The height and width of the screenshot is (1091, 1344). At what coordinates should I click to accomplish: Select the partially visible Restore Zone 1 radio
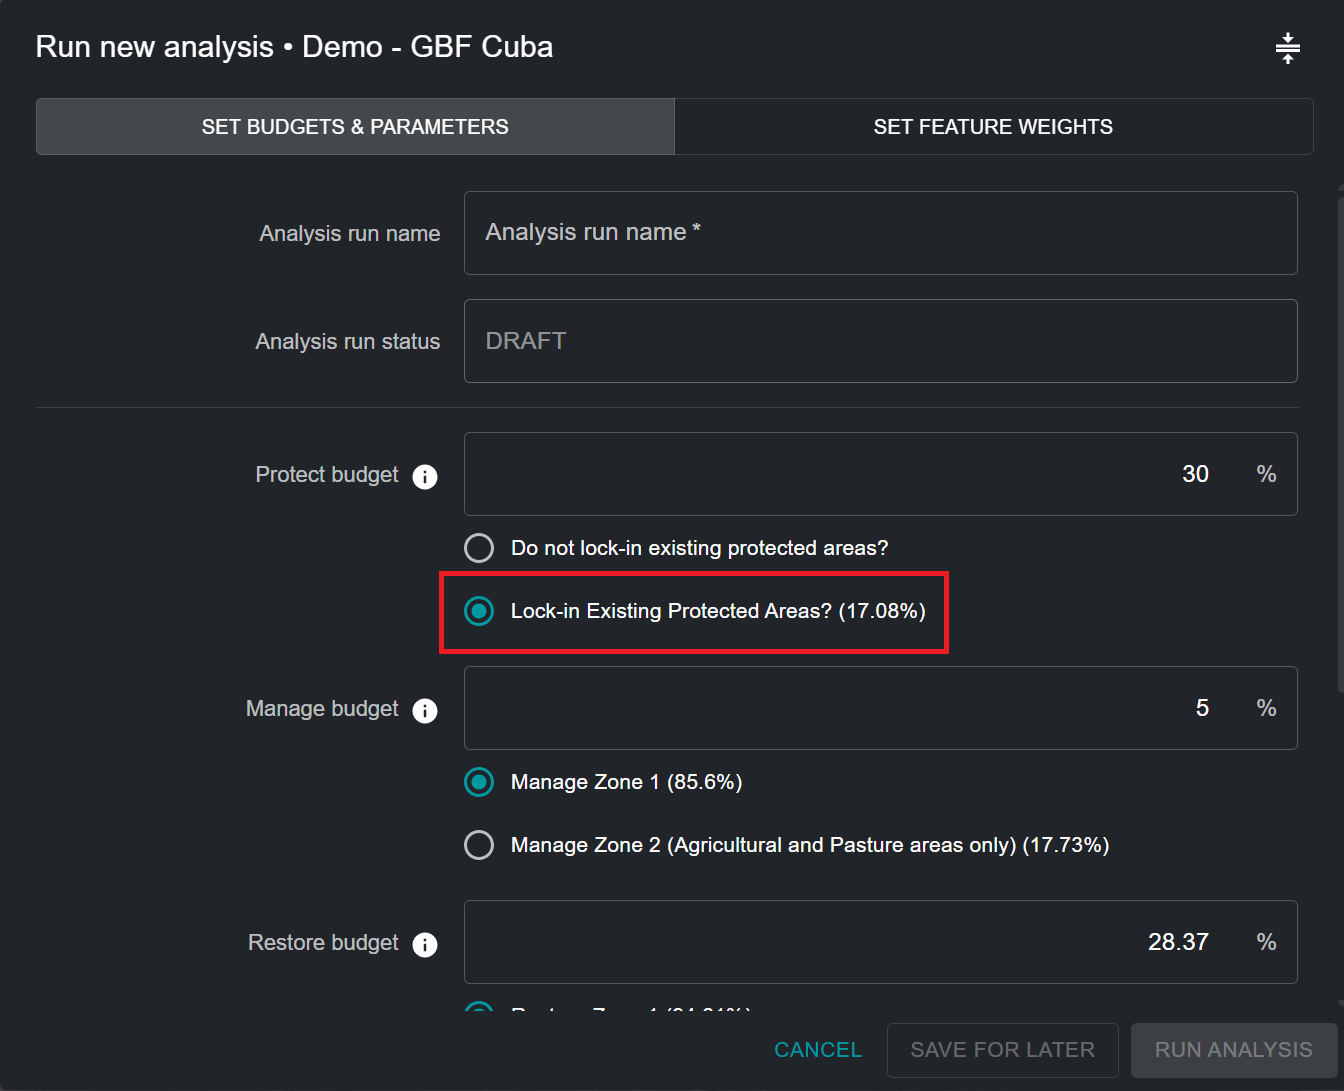tap(479, 1008)
